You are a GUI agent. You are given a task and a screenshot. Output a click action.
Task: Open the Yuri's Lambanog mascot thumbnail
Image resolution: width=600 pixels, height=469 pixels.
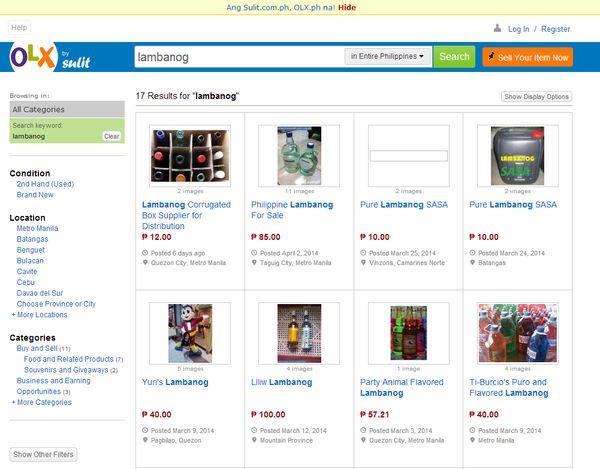[x=190, y=333]
